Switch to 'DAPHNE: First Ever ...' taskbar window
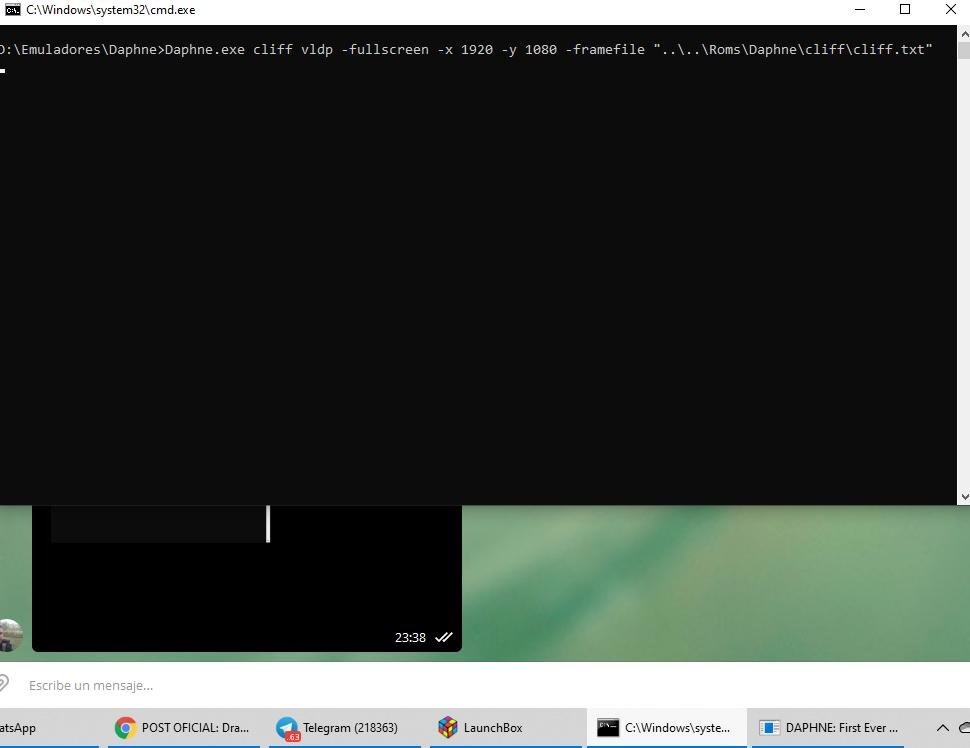Image resolution: width=970 pixels, height=748 pixels. (828, 728)
